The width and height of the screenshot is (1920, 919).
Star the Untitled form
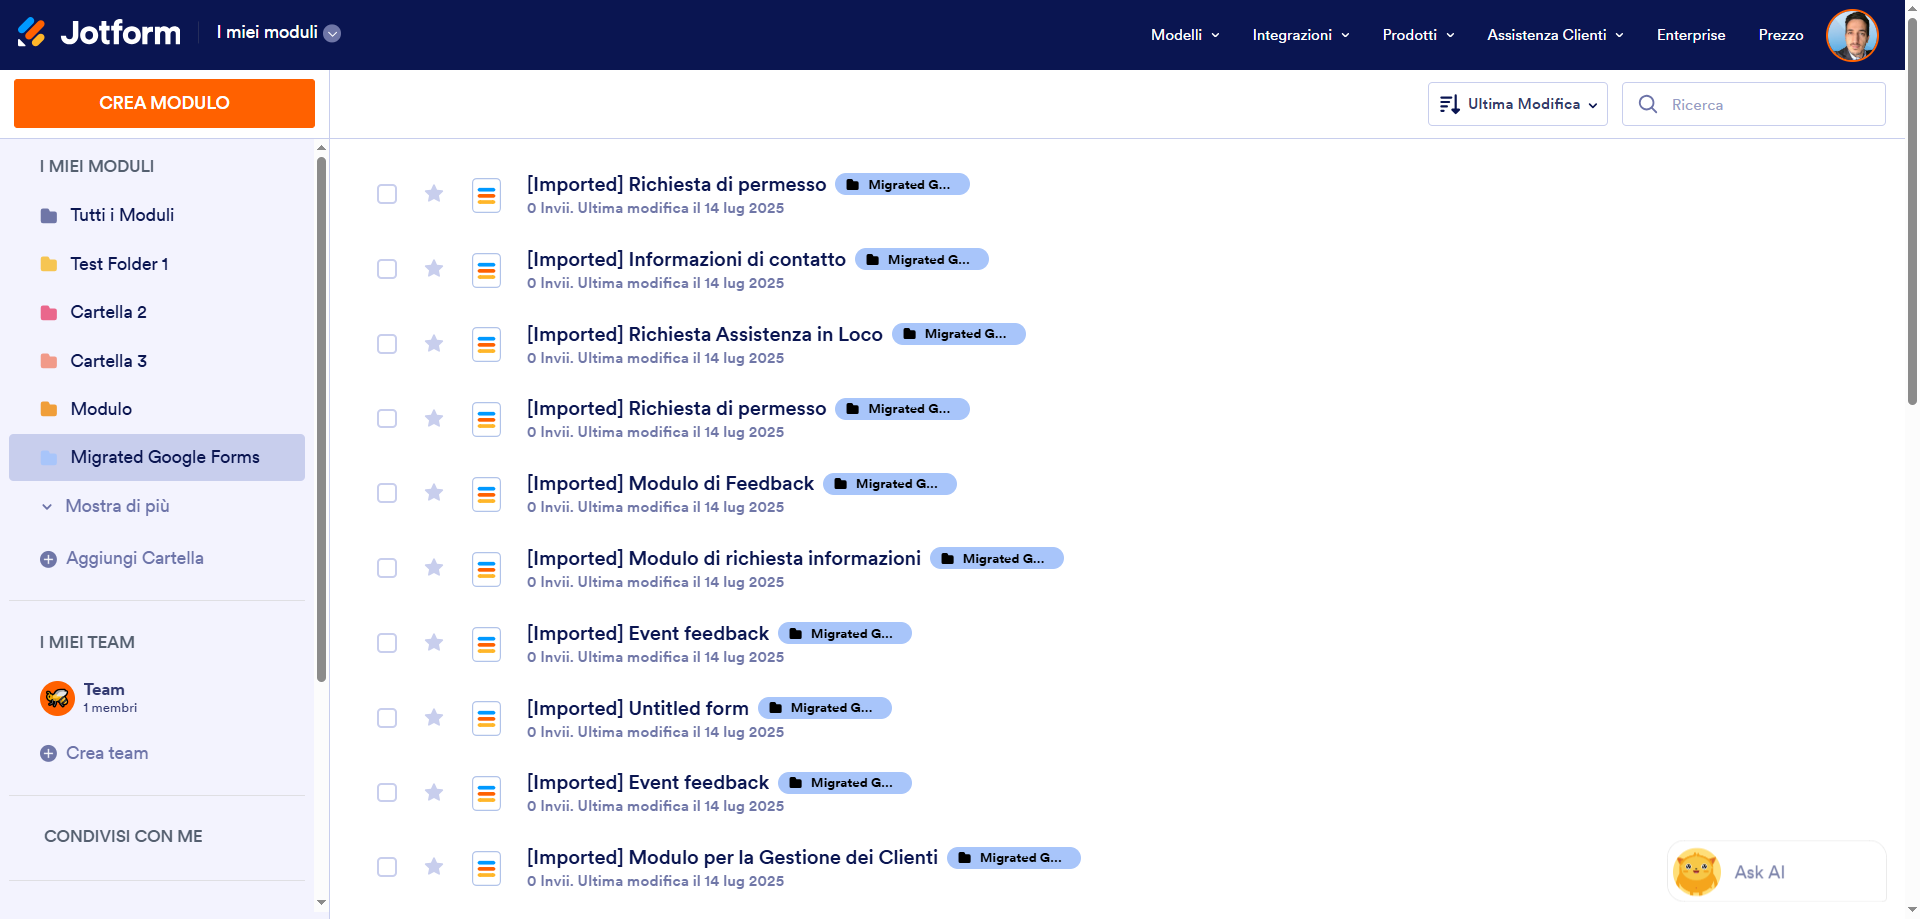(434, 717)
